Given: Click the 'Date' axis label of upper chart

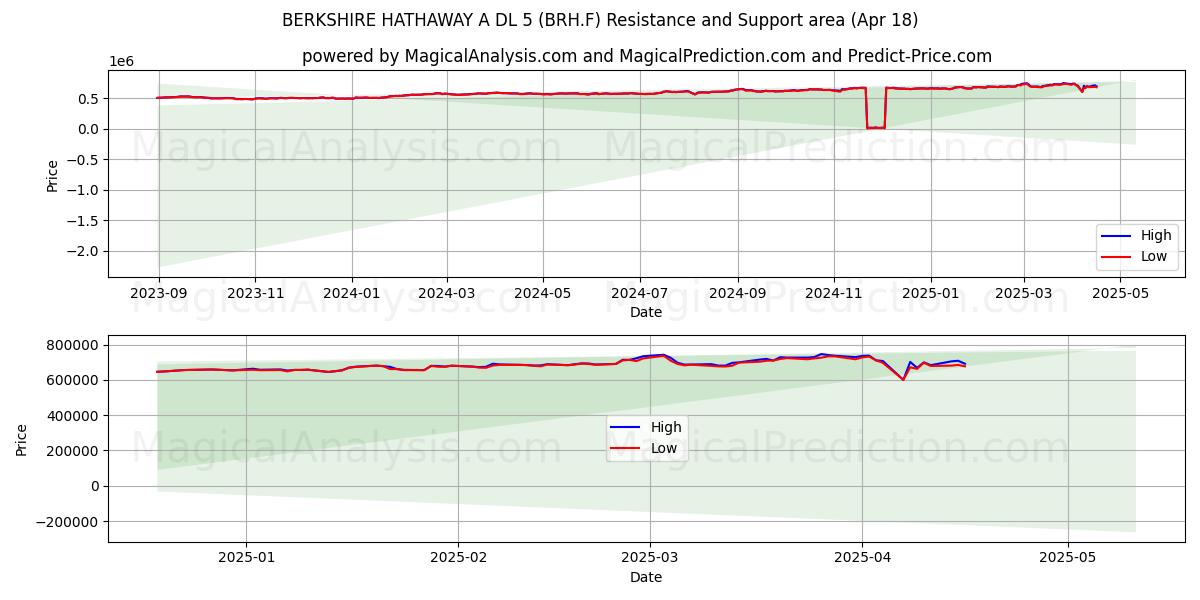Looking at the screenshot, I should [646, 312].
